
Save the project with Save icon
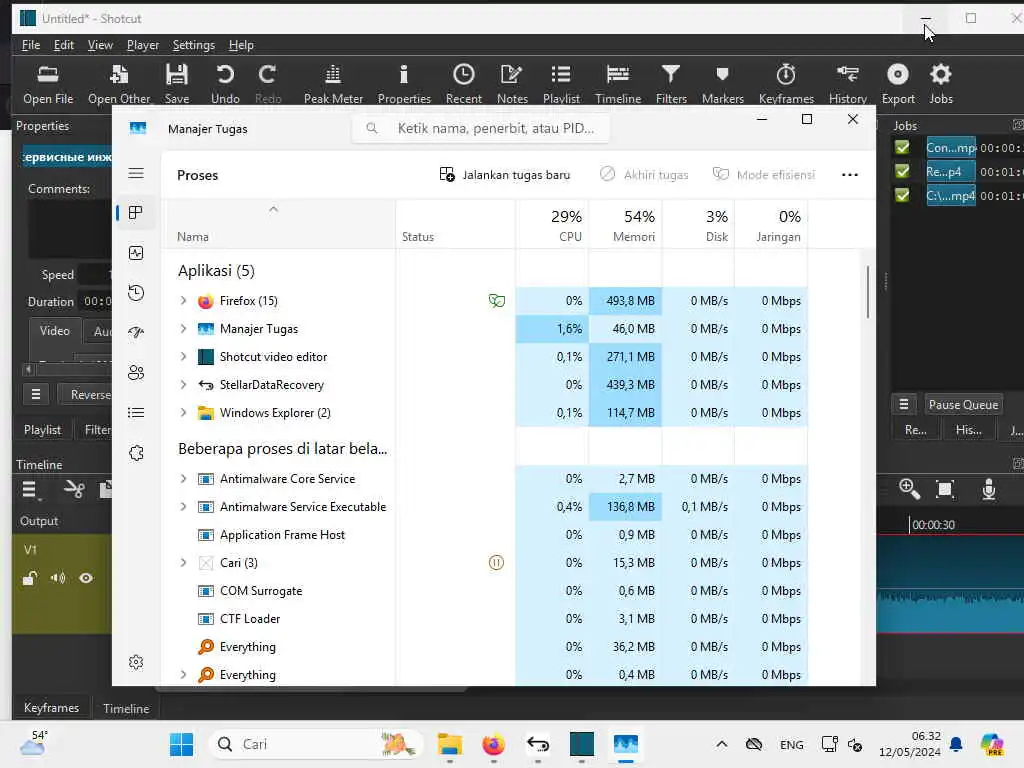click(177, 85)
